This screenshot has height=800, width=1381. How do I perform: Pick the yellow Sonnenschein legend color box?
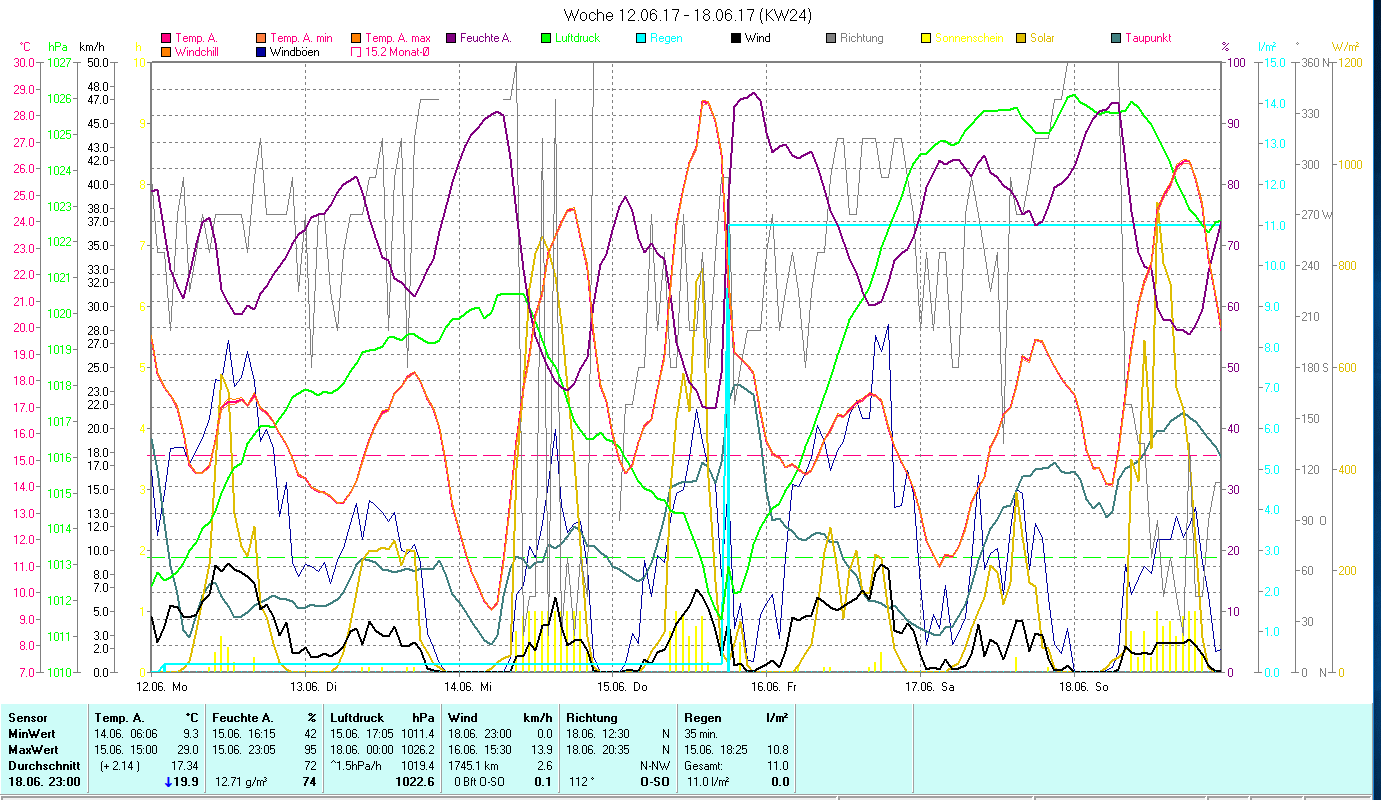[925, 39]
